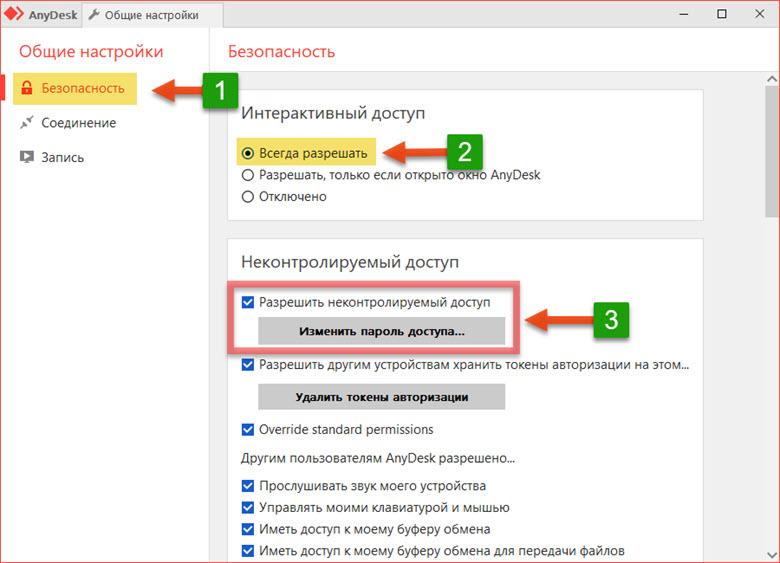Open the Безопасность settings section
The width and height of the screenshot is (780, 563).
click(75, 88)
